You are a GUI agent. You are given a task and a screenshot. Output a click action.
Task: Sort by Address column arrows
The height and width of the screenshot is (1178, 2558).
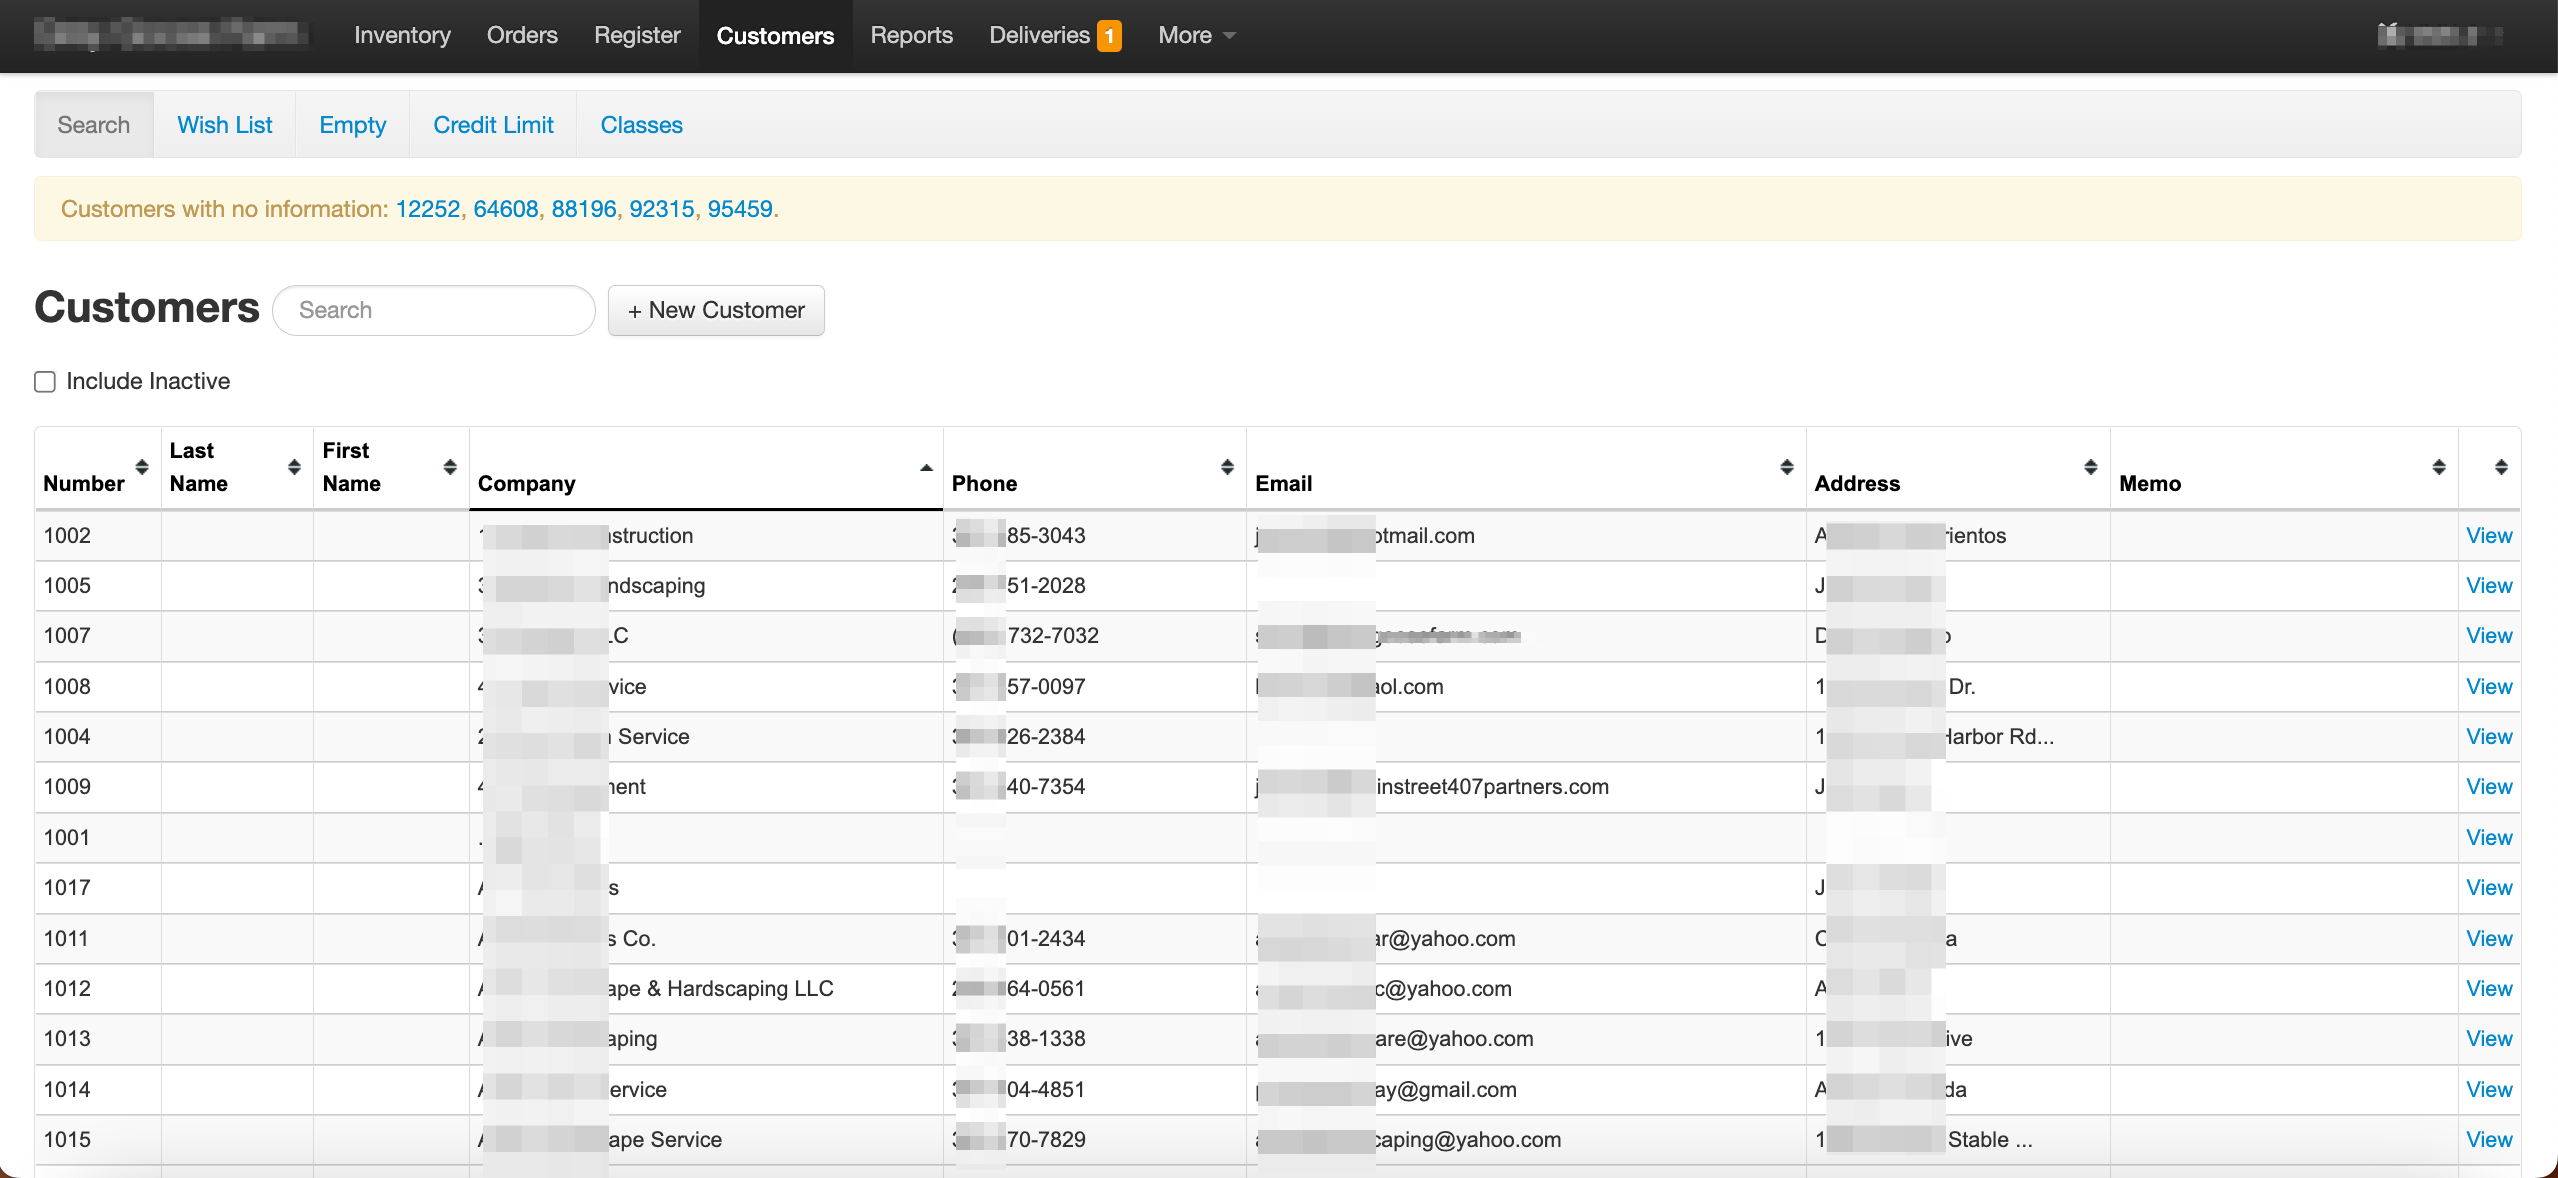pyautogui.click(x=2090, y=467)
